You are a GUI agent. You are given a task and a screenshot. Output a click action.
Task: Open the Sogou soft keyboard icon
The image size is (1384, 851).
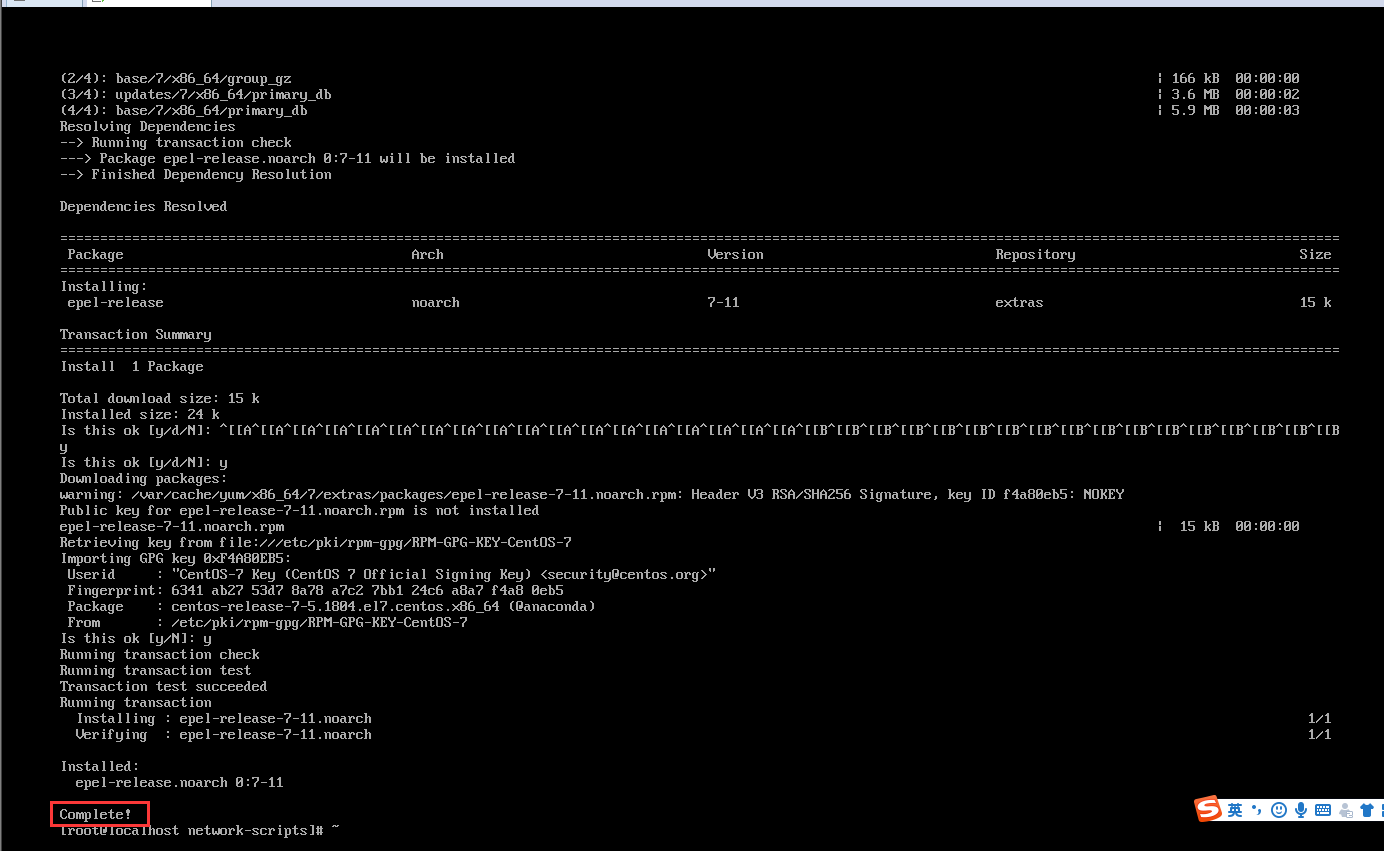click(x=1324, y=810)
